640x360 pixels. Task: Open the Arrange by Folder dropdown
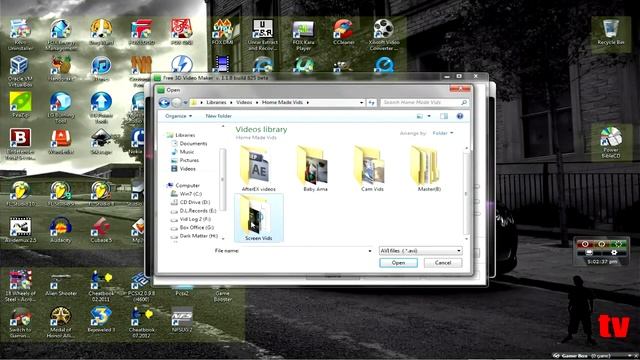443,133
